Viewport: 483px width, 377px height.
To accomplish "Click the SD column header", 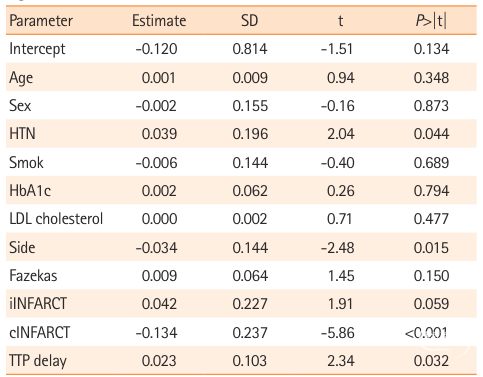I will point(250,21).
